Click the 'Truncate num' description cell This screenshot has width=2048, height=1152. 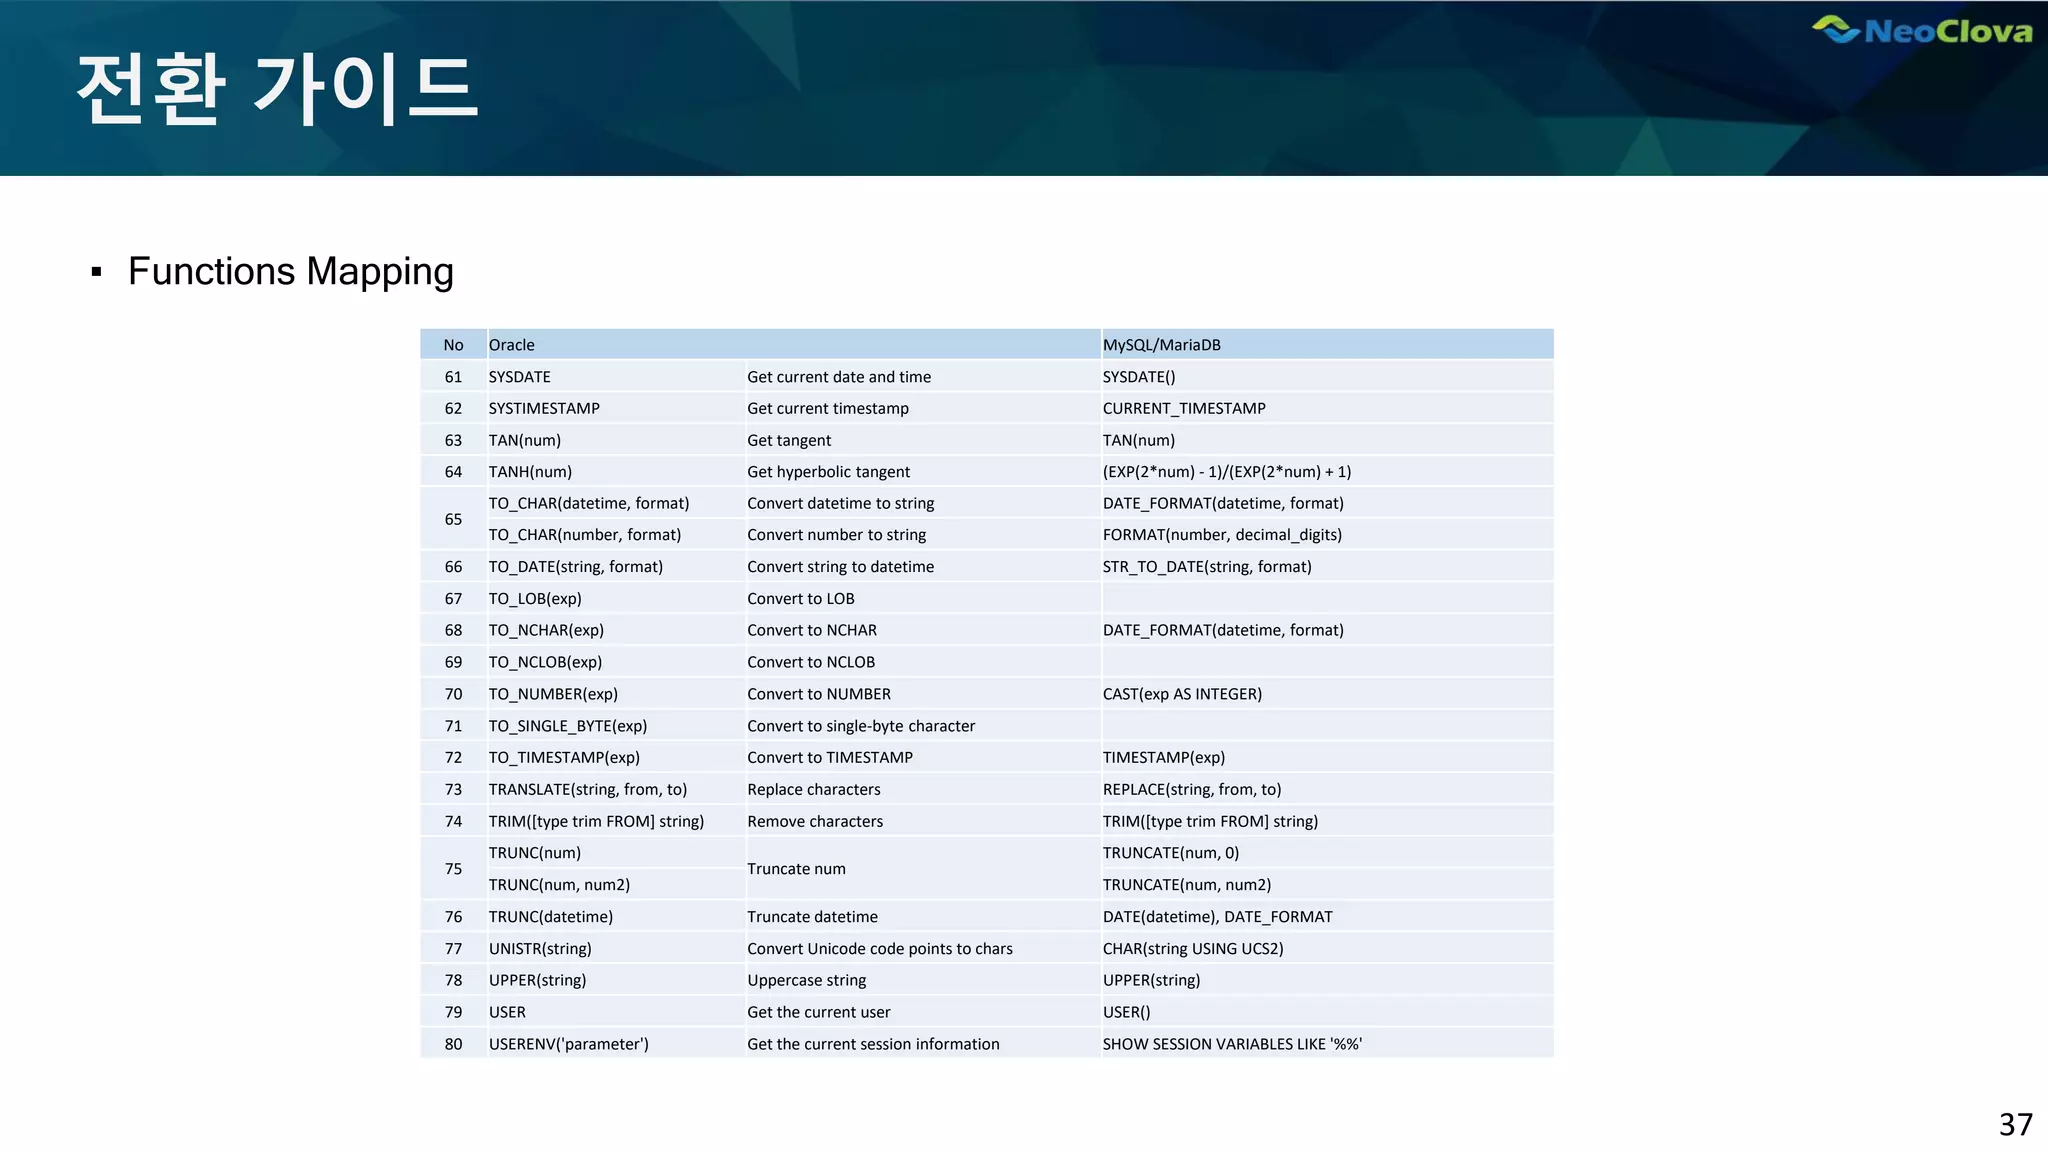coord(796,869)
